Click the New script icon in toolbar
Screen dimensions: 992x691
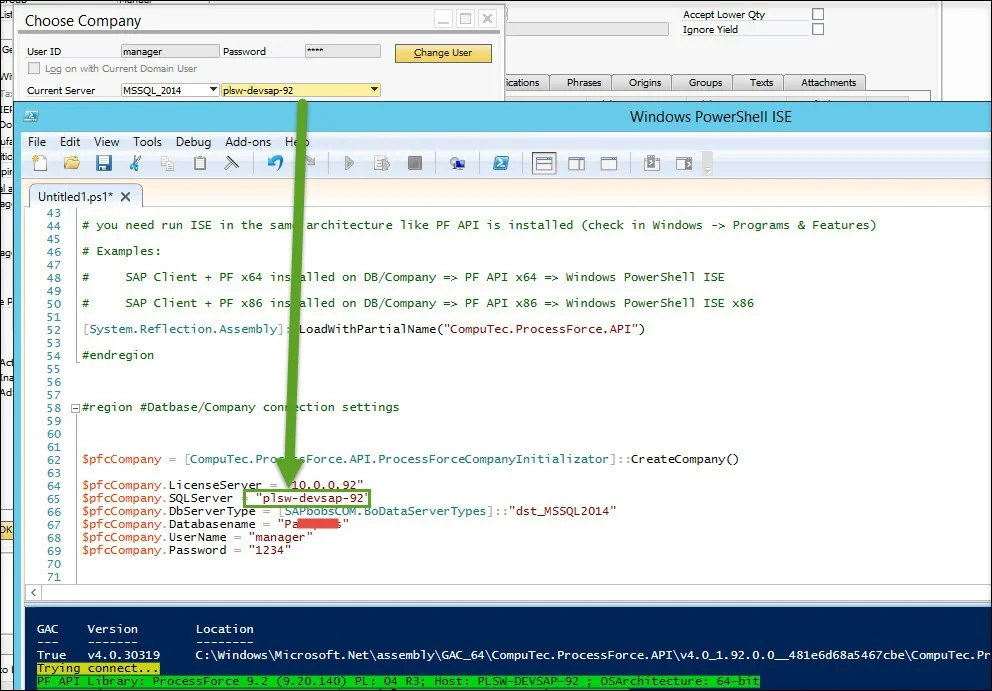tap(40, 163)
